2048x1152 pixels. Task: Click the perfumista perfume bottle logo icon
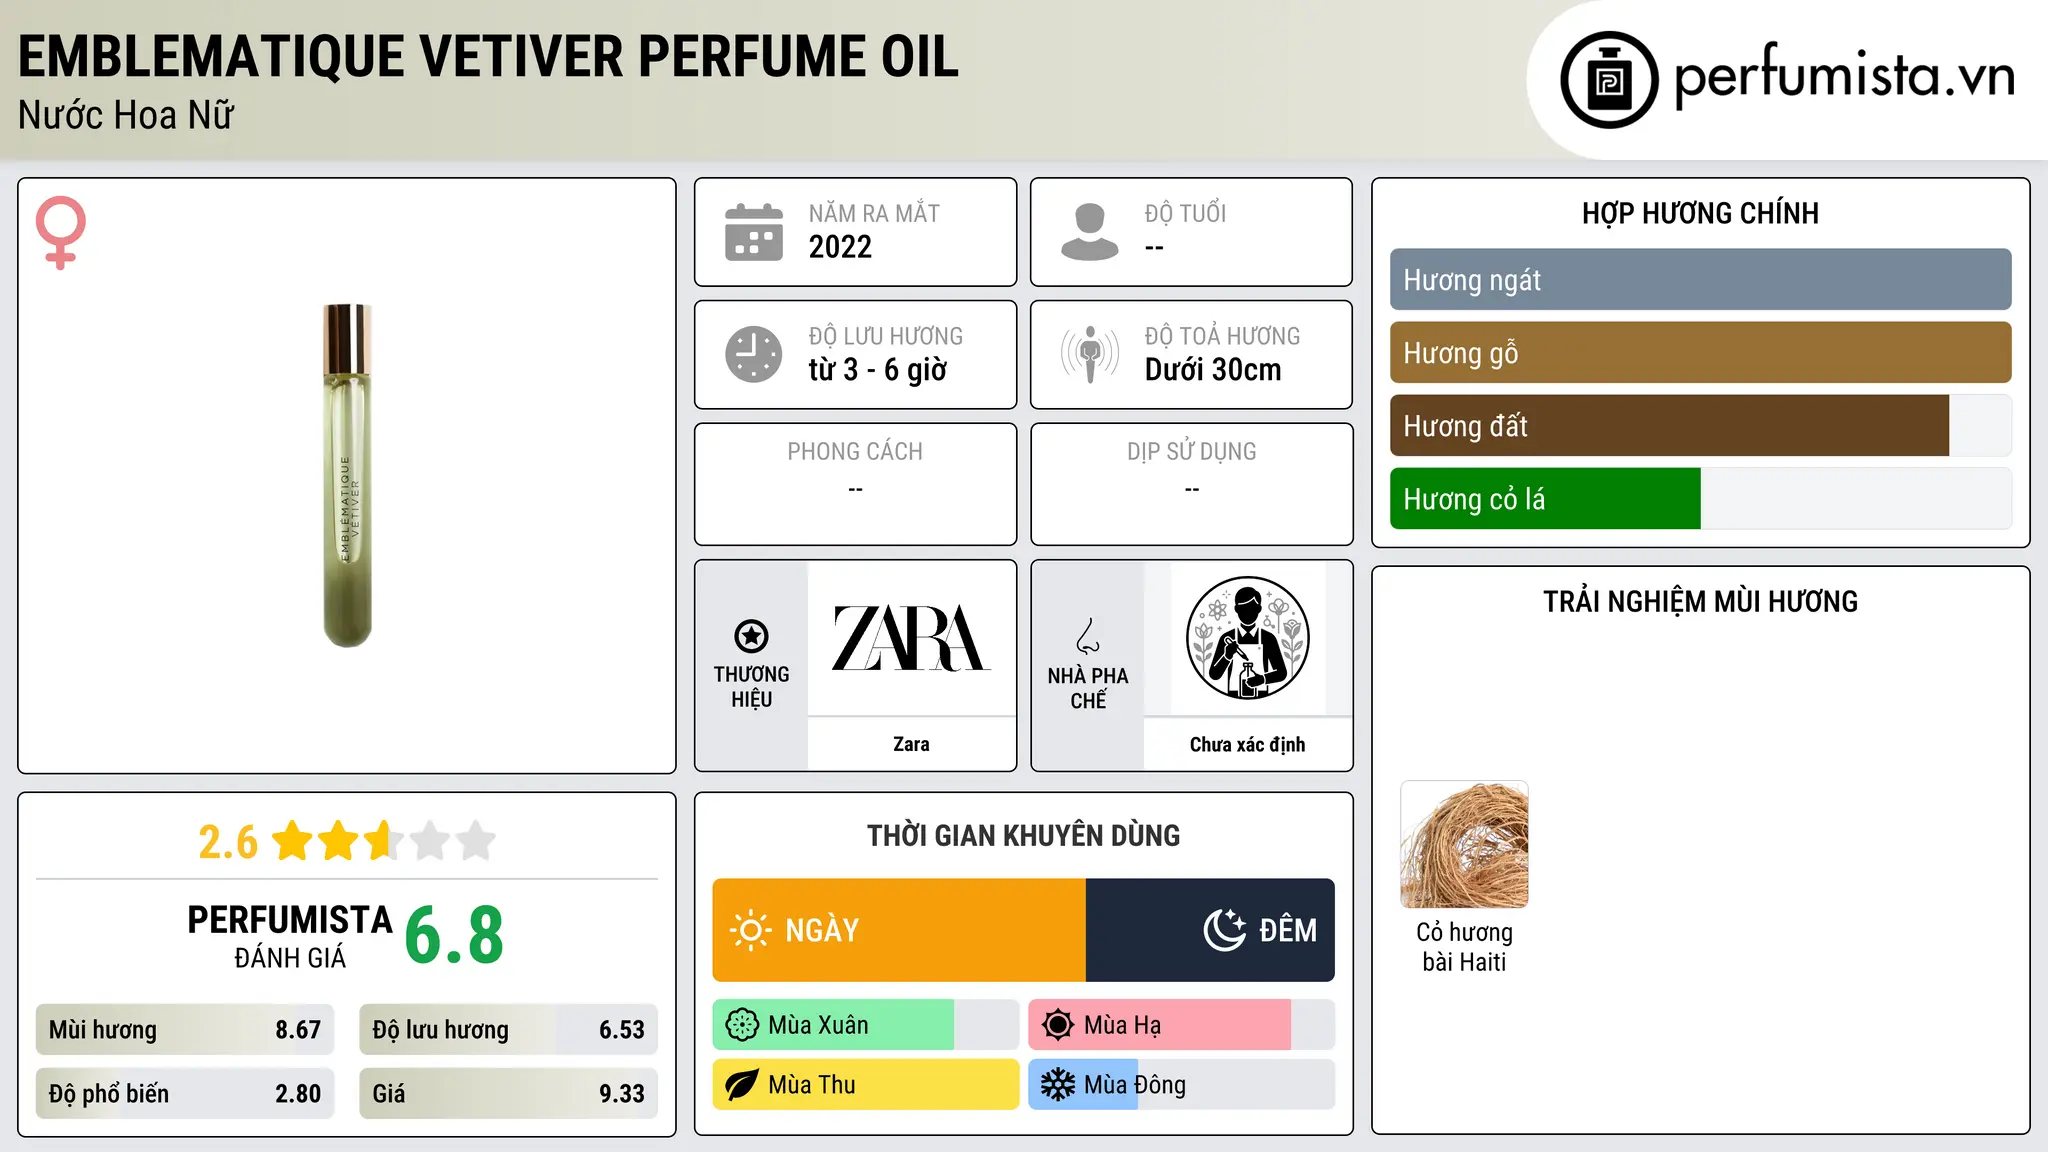point(1609,80)
